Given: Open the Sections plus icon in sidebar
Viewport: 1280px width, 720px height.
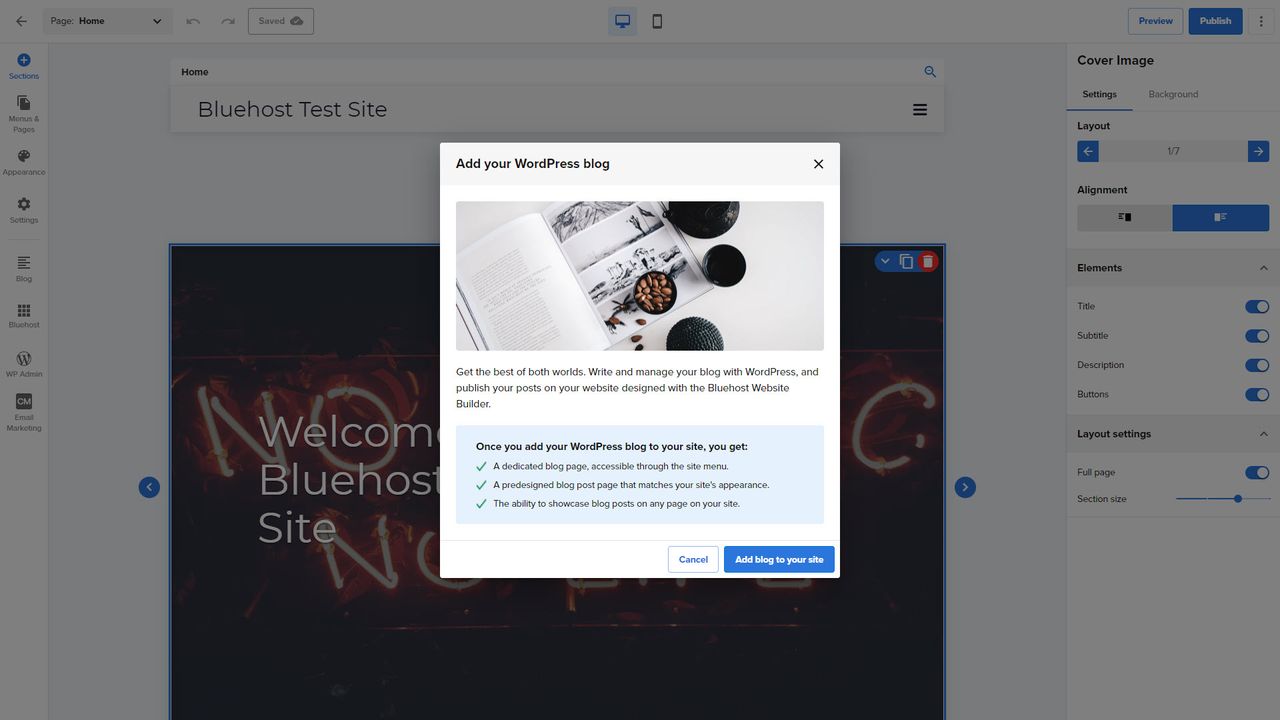Looking at the screenshot, I should (x=24, y=67).
